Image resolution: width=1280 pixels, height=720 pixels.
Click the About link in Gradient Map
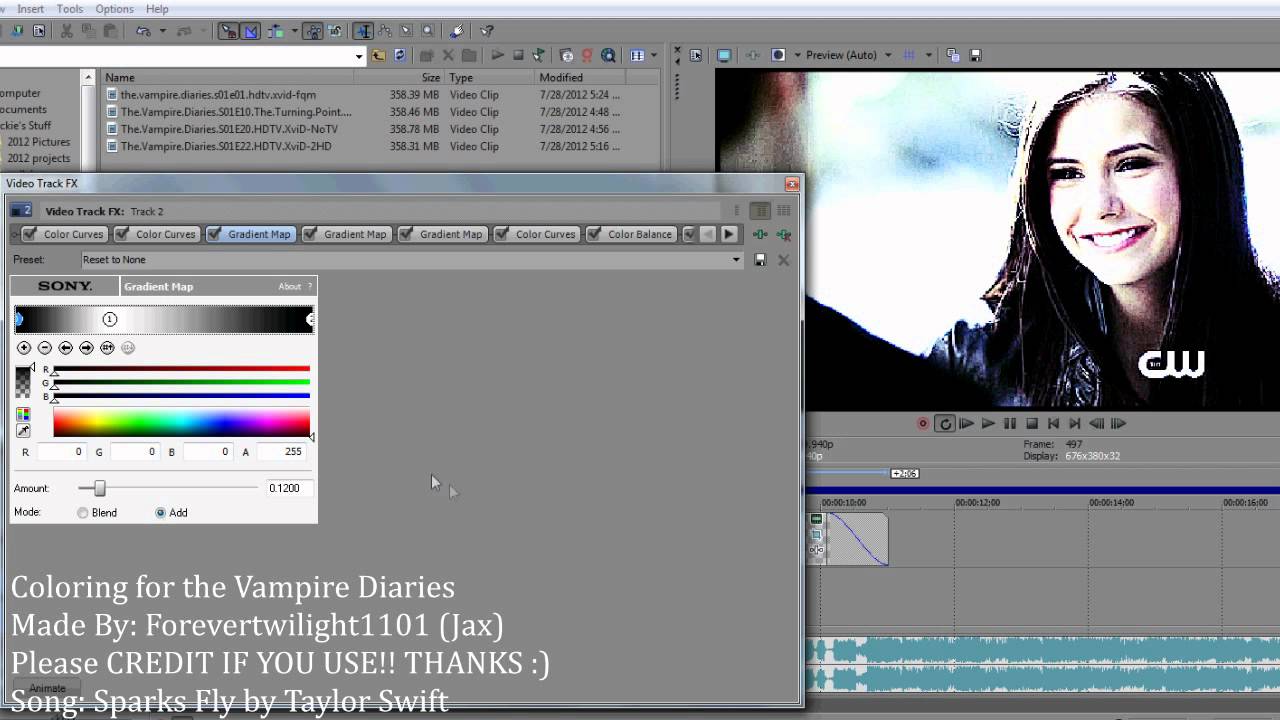[x=289, y=287]
